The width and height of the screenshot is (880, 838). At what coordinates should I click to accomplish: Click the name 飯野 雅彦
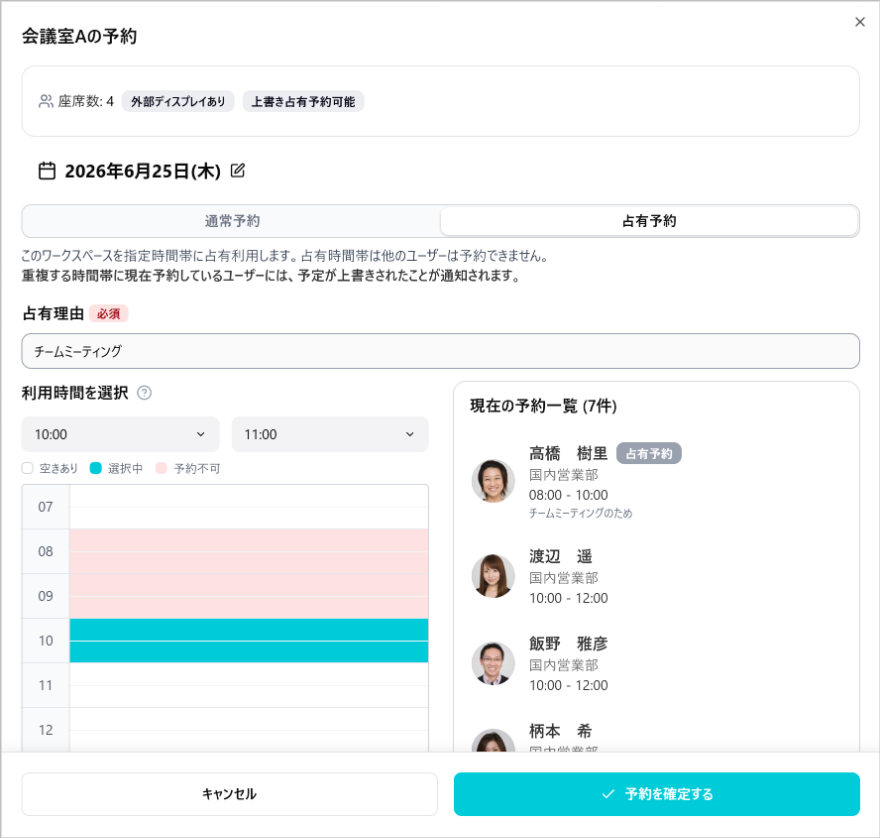pos(568,643)
